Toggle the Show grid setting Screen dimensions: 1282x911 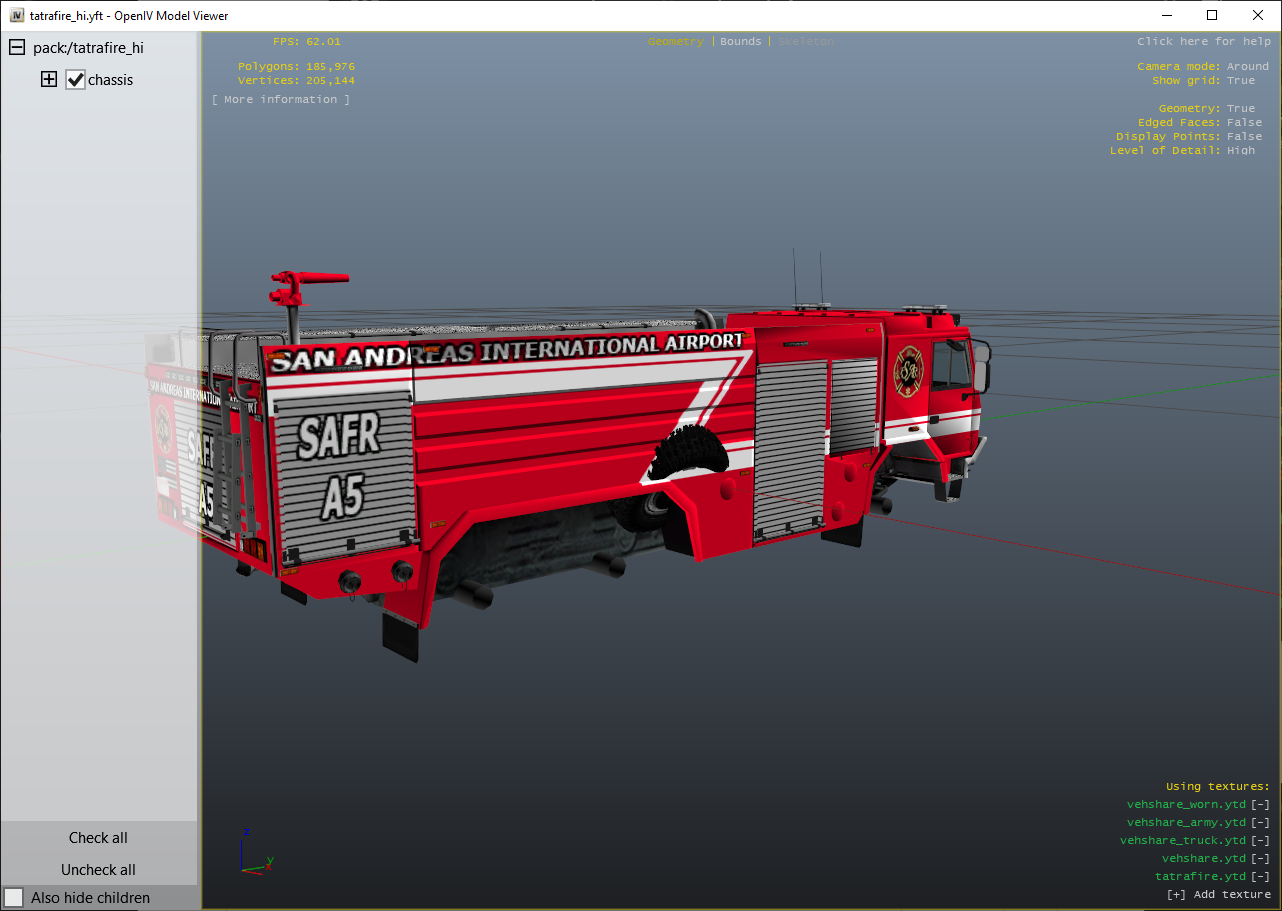(x=1240, y=81)
